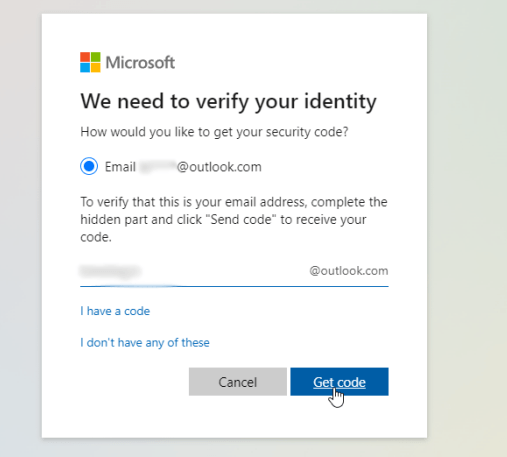Click the Microsoft logo icon
The width and height of the screenshot is (507, 457).
coord(90,62)
